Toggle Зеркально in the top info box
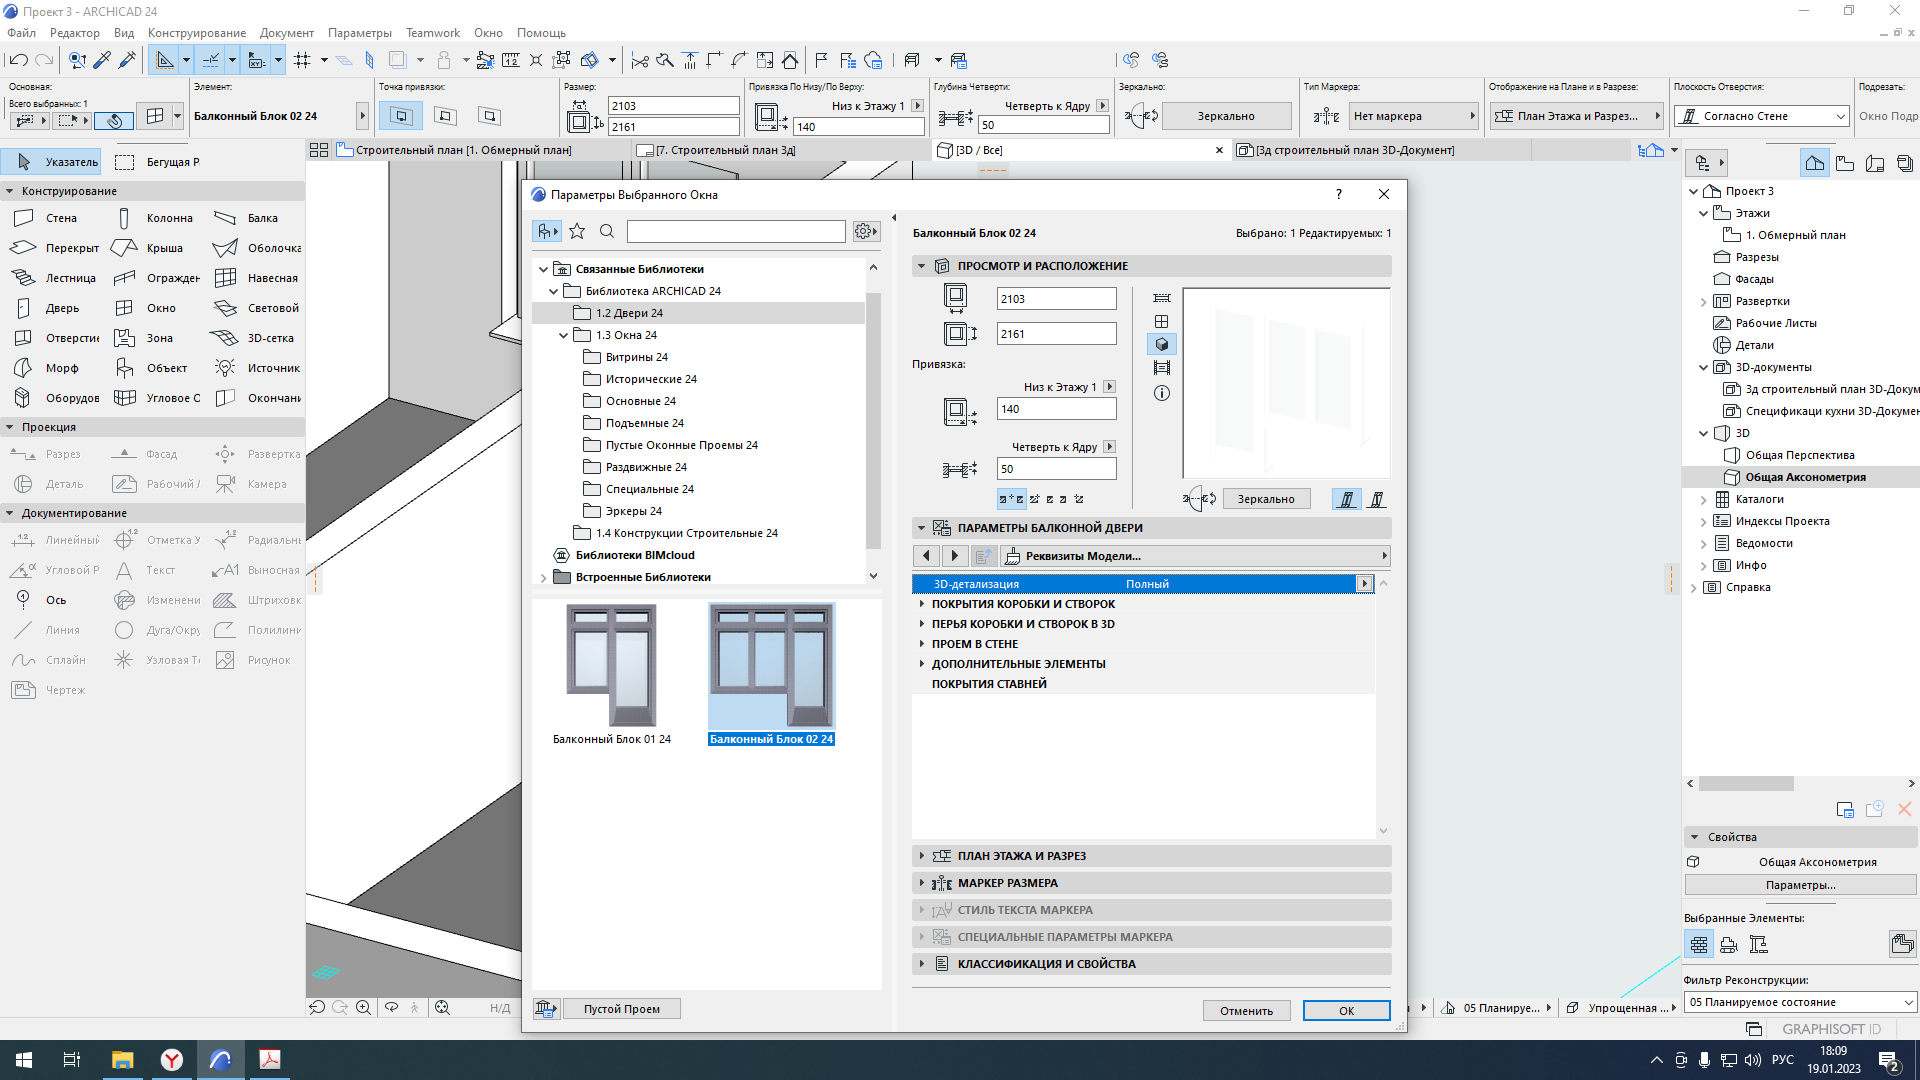The width and height of the screenshot is (1920, 1080). pos(1225,116)
